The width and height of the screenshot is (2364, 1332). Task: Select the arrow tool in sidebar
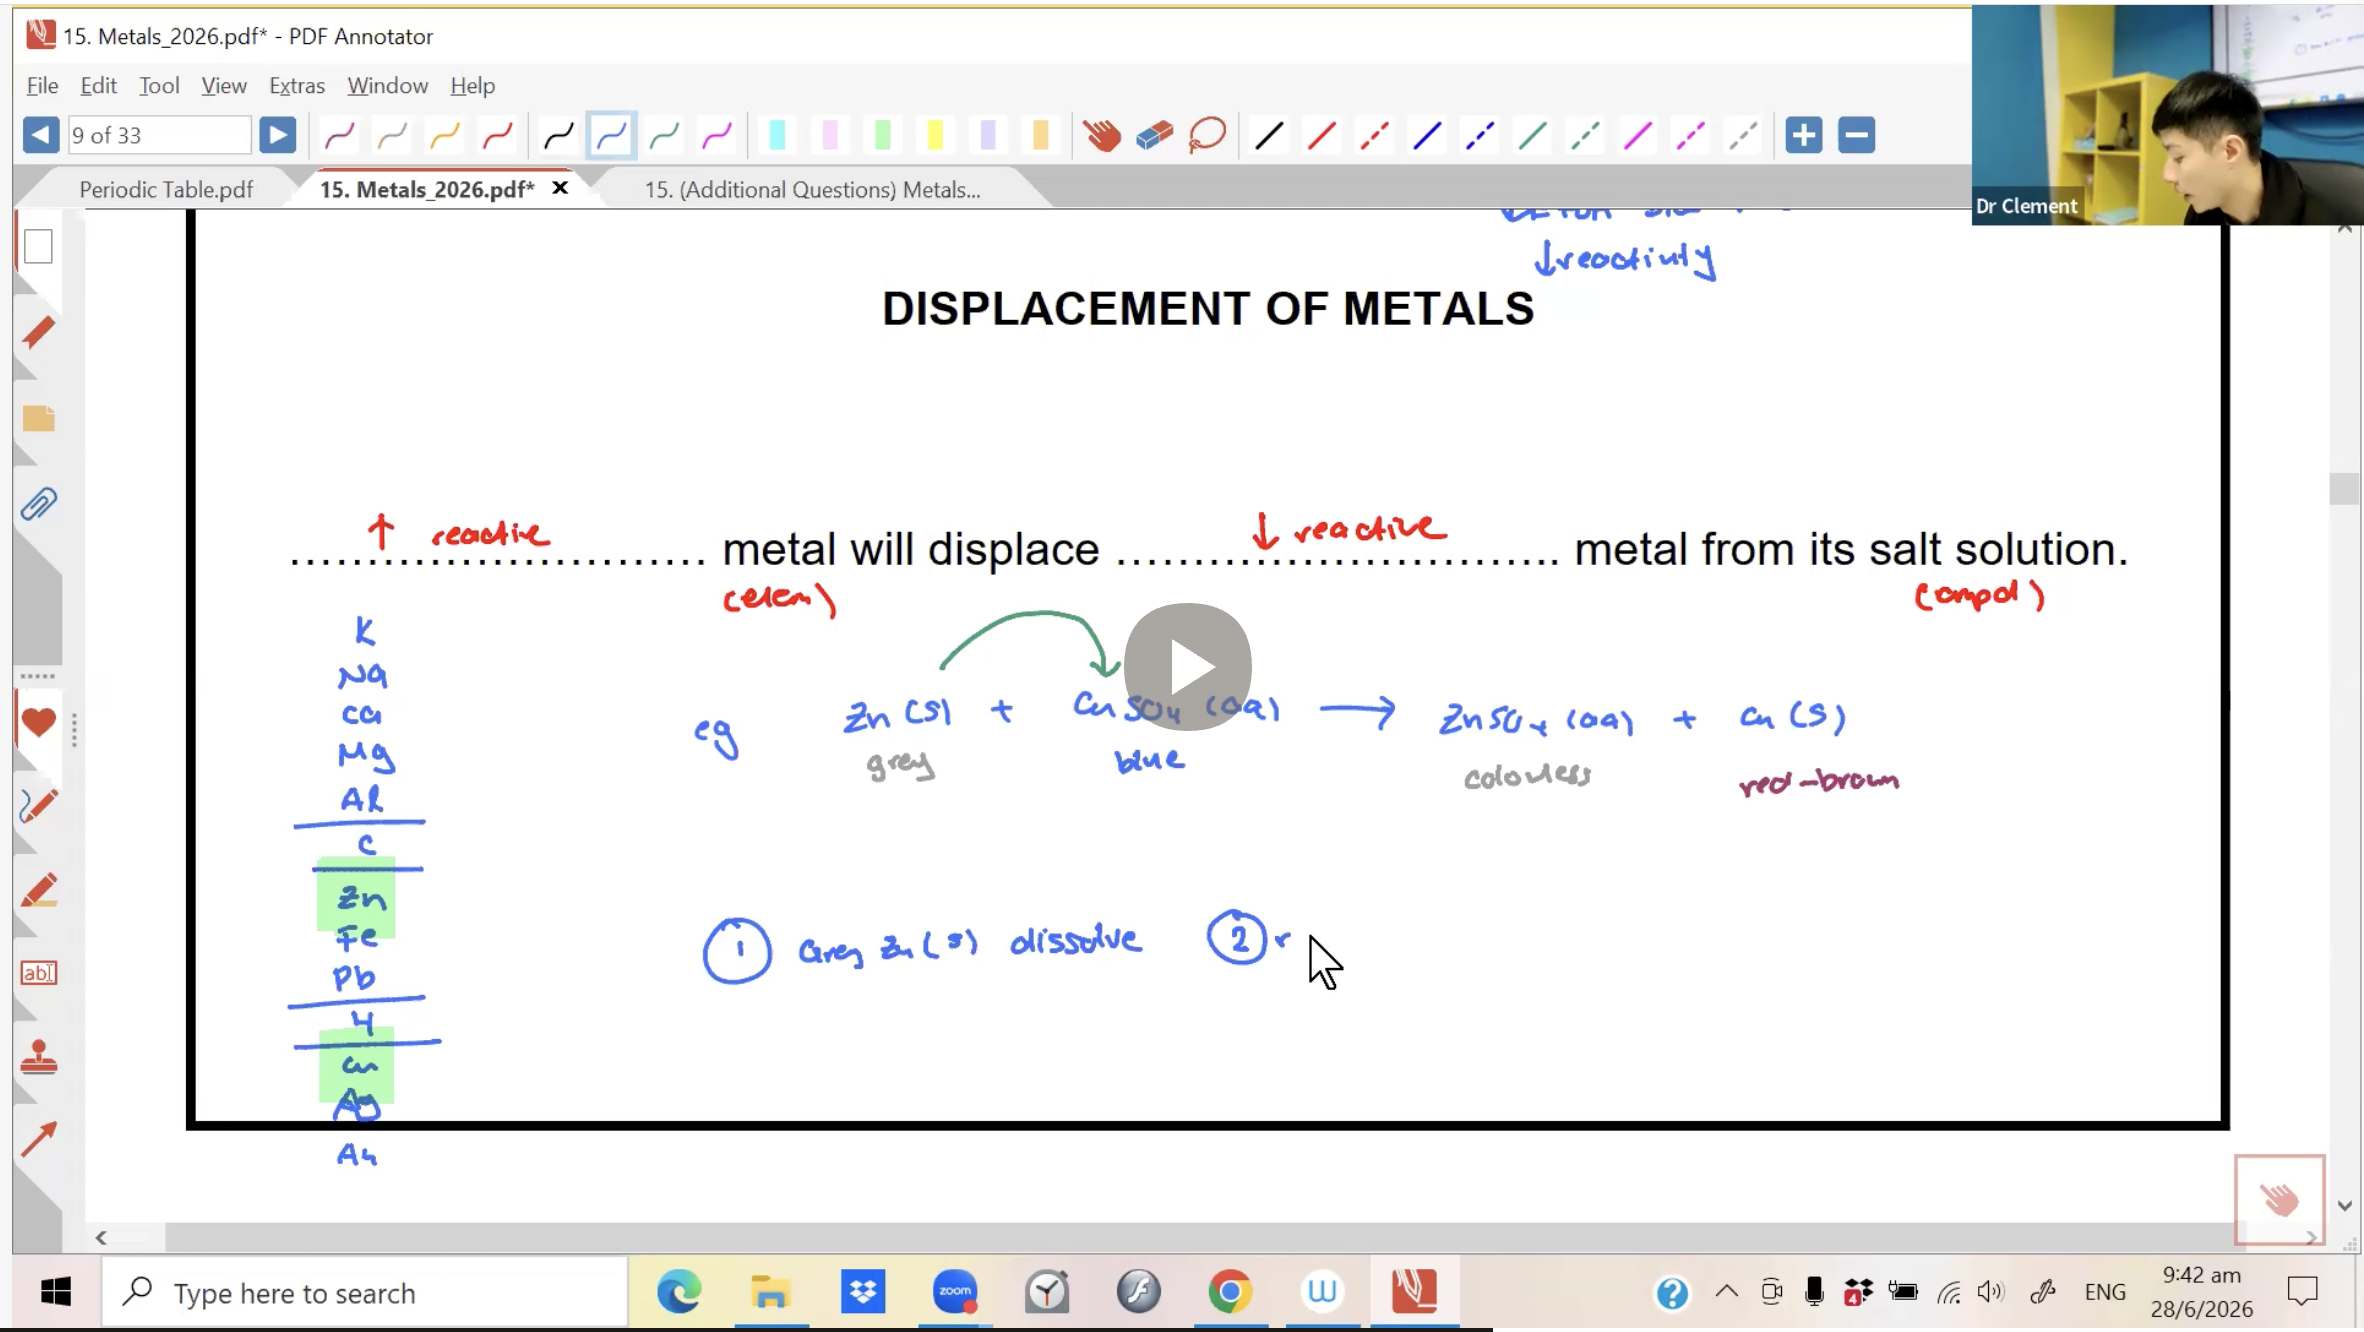(38, 1139)
